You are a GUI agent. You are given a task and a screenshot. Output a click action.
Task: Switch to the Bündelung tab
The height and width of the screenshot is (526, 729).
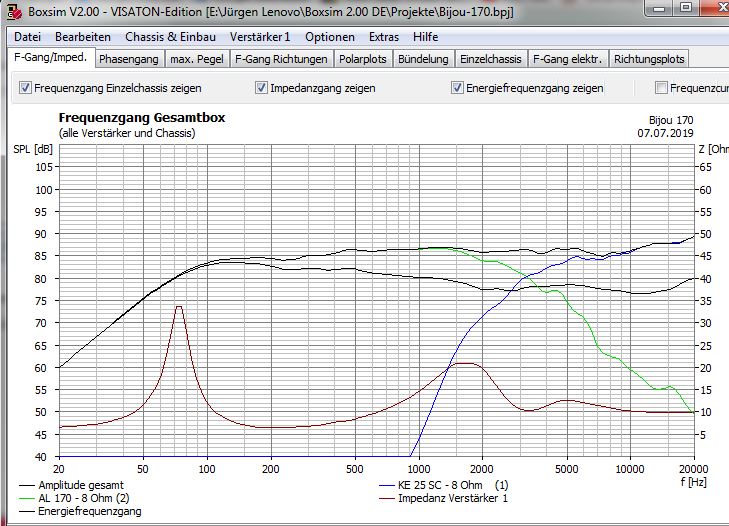pos(423,59)
